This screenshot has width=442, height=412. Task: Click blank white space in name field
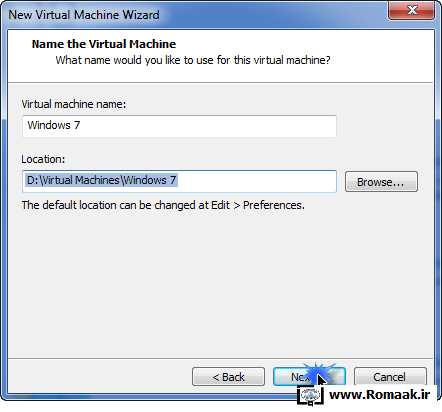[207, 126]
